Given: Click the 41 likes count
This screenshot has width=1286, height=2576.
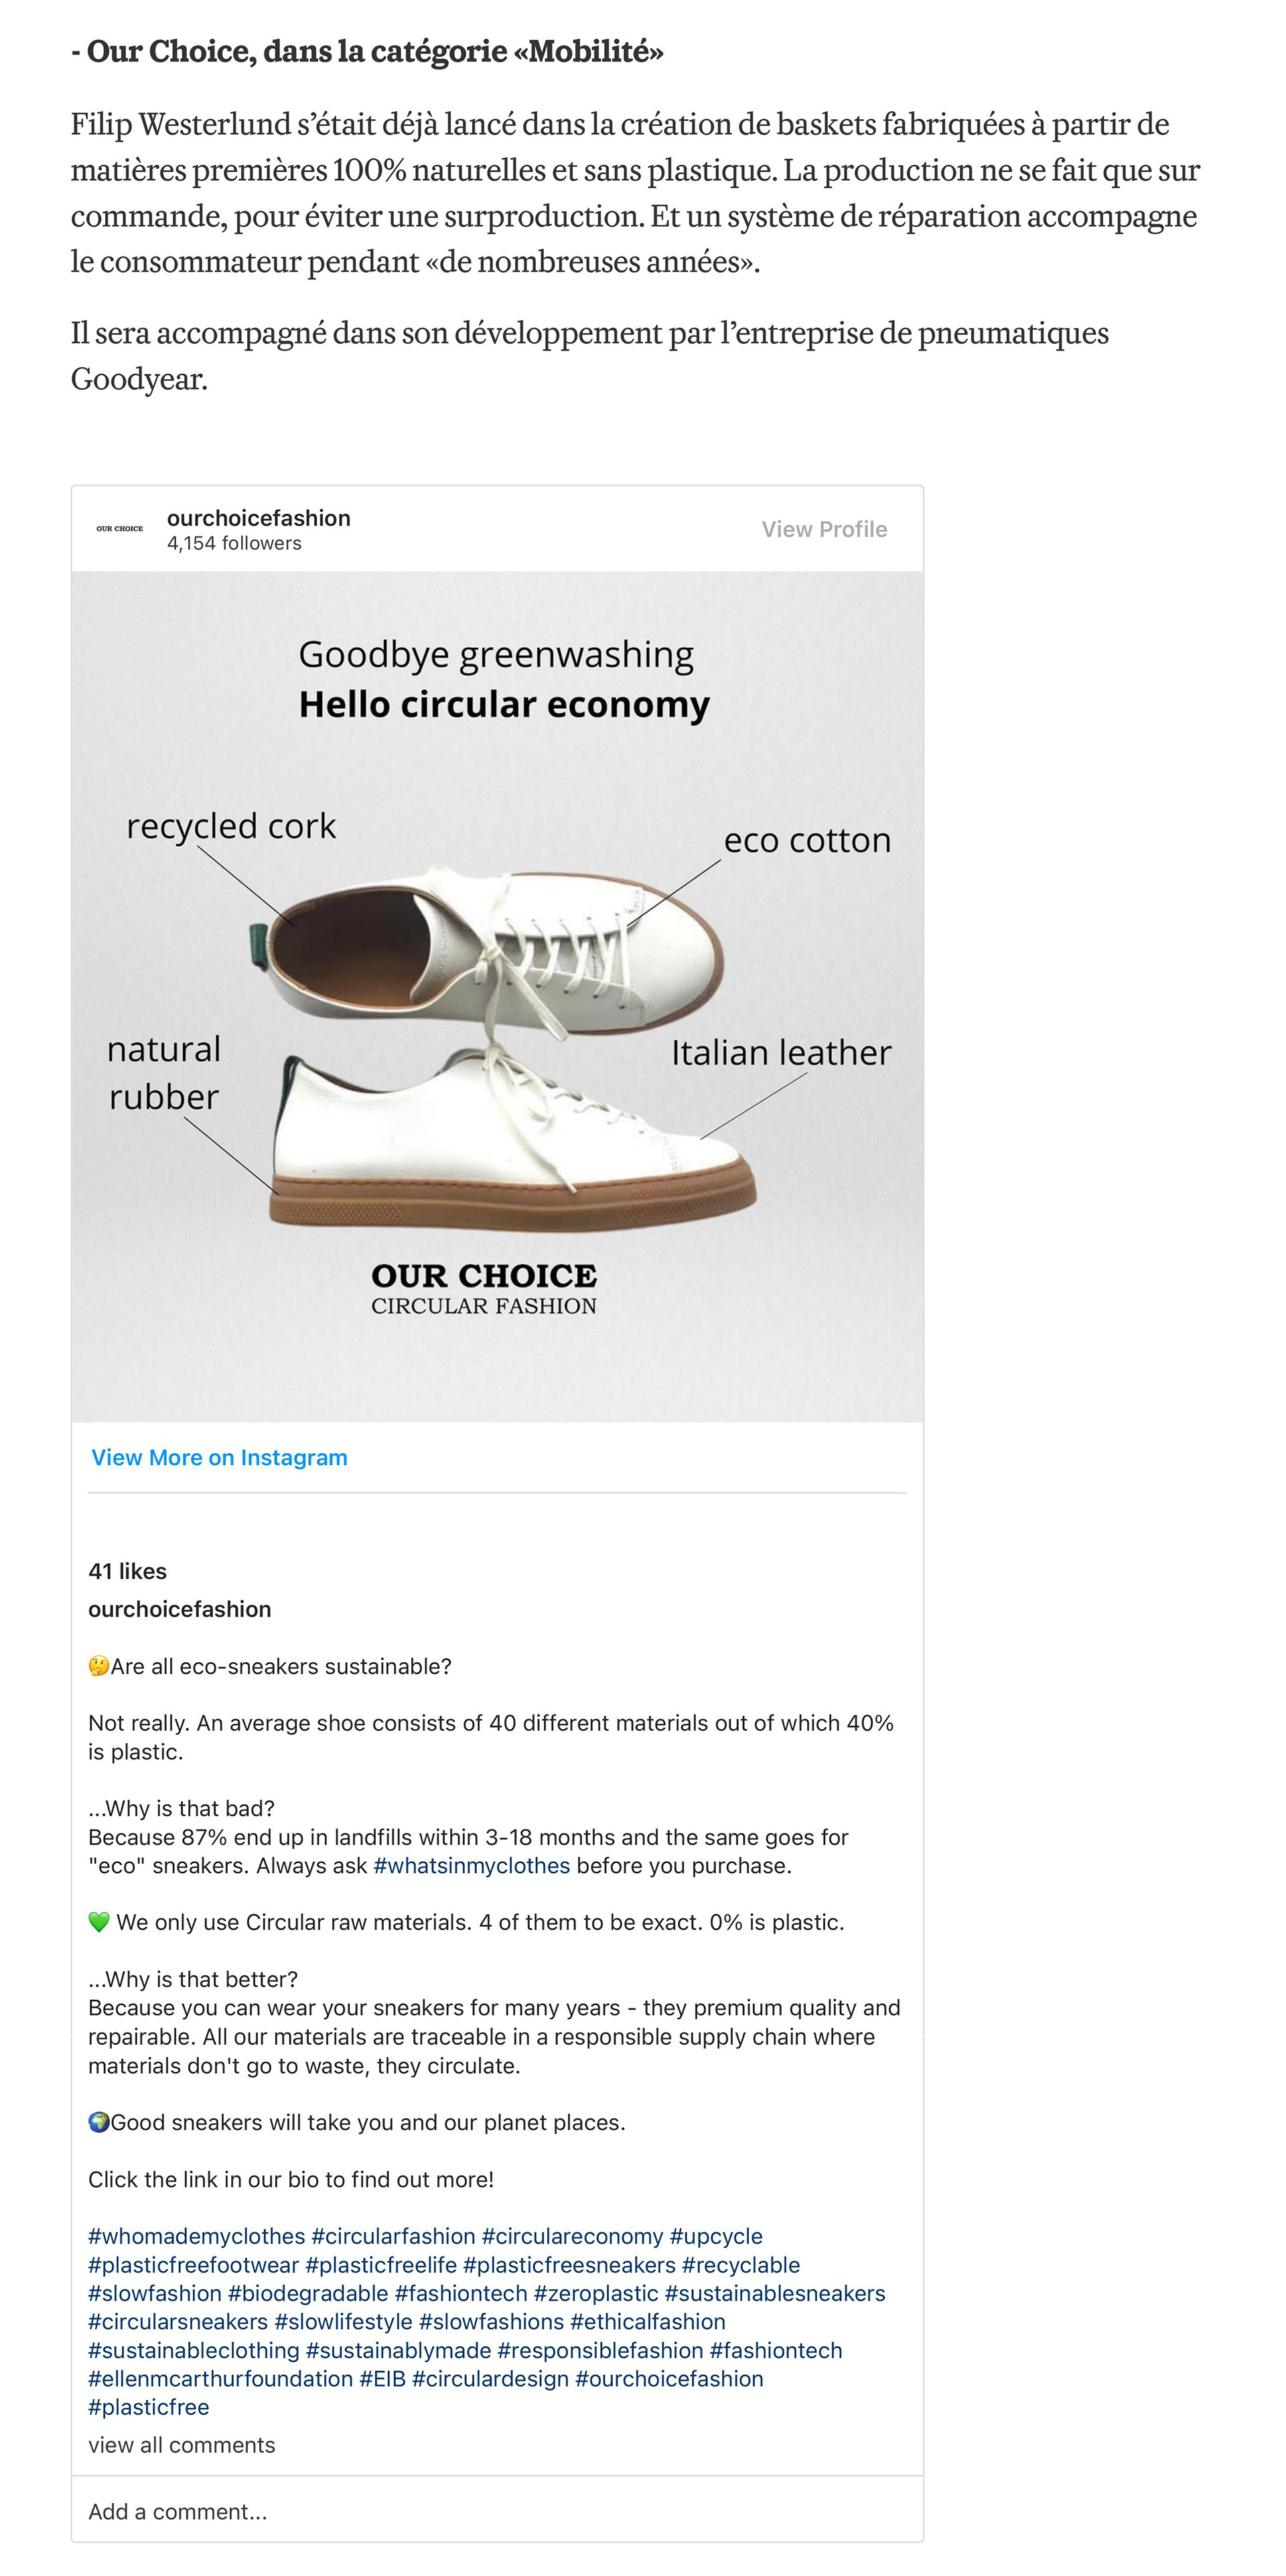Looking at the screenshot, I should coord(127,1571).
